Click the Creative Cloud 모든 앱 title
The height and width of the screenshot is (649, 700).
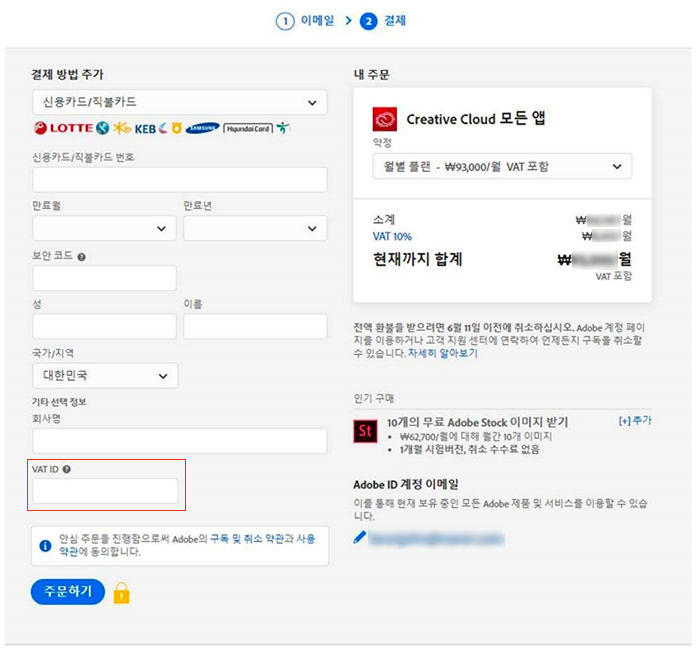tap(475, 119)
